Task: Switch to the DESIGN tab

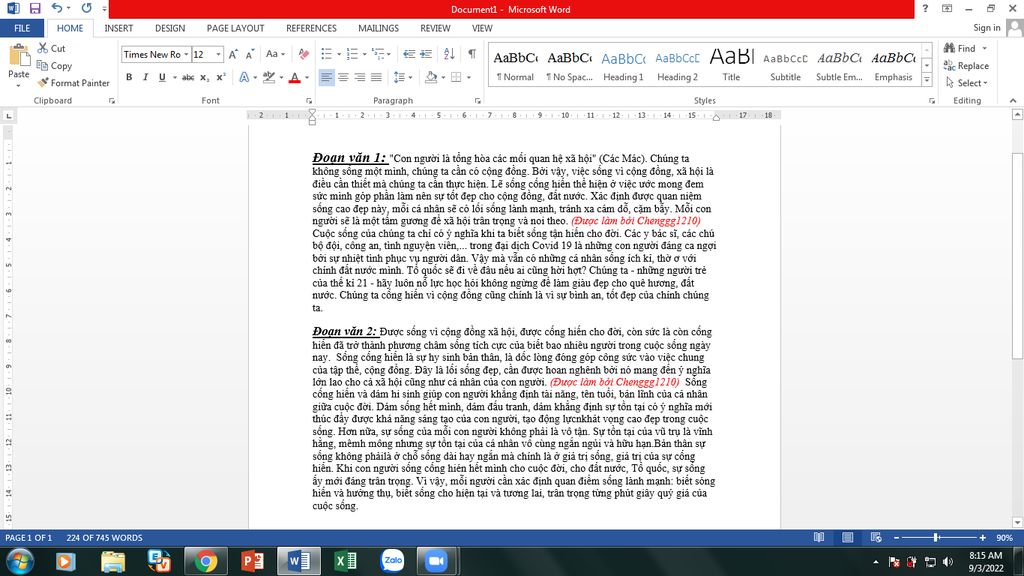Action: [170, 28]
